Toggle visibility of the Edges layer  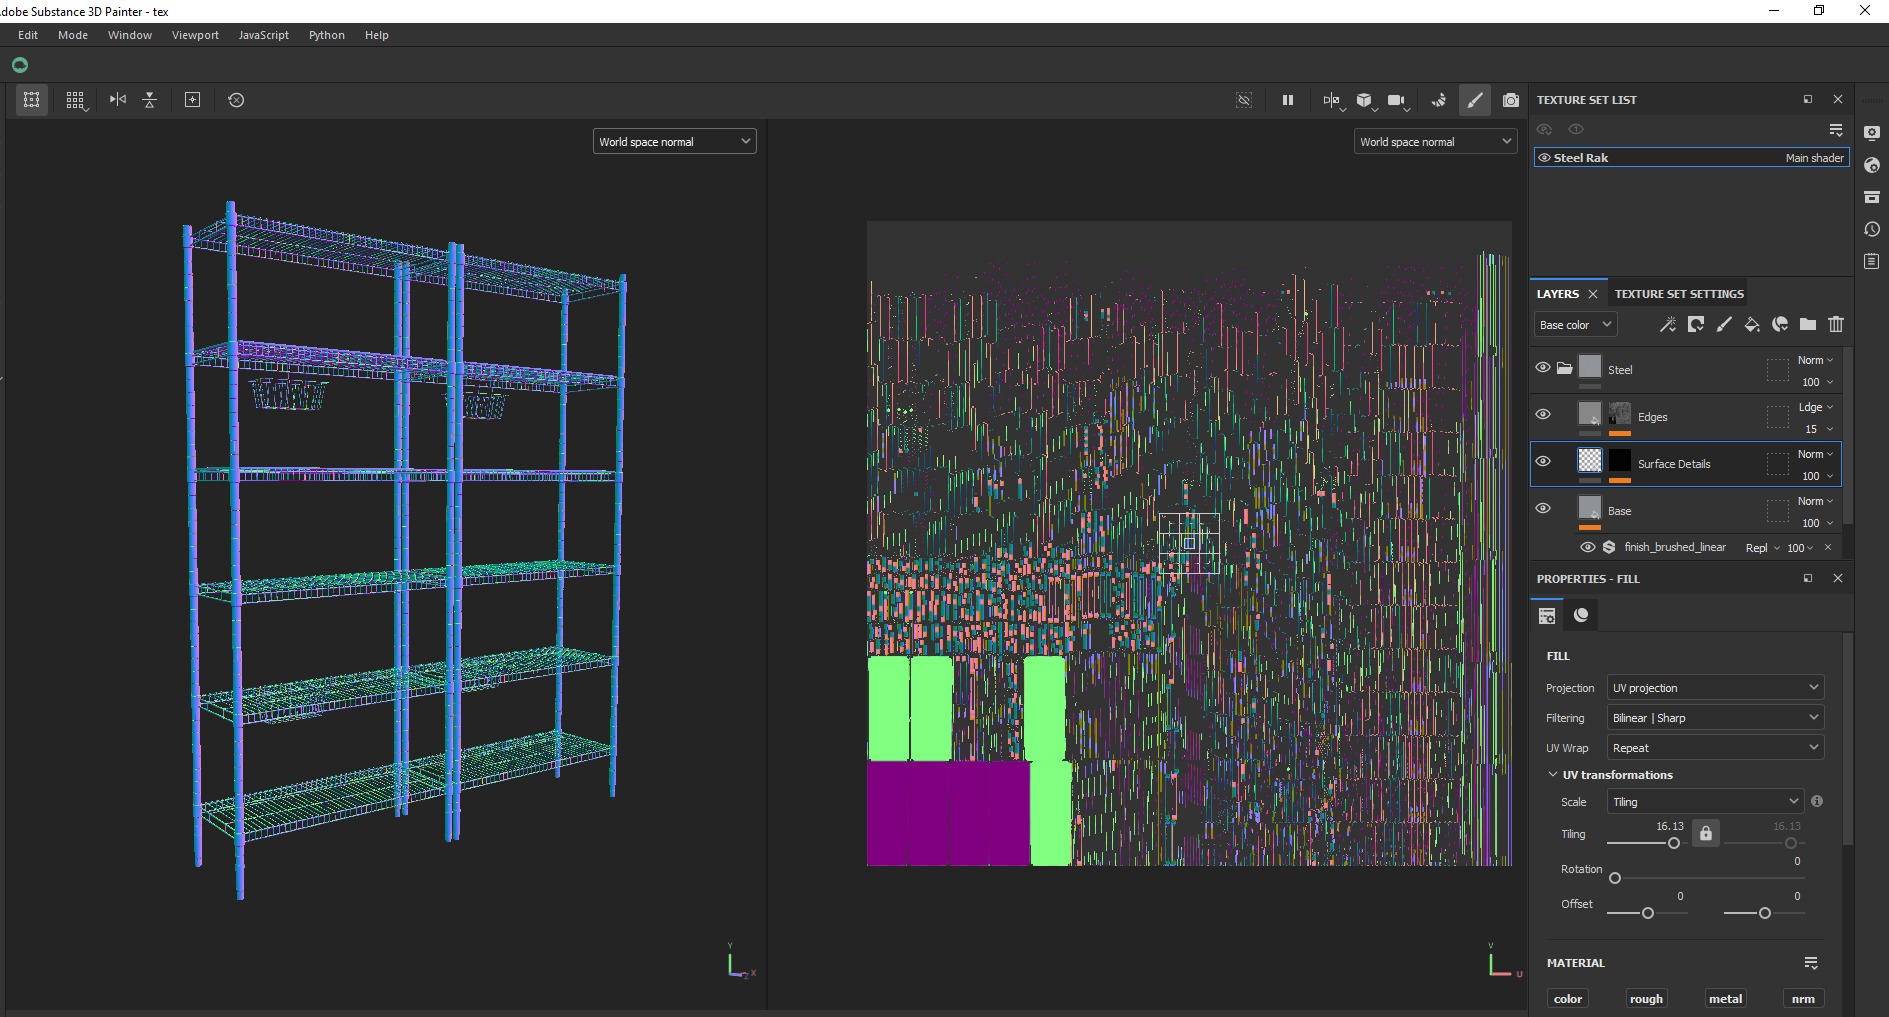tap(1543, 414)
